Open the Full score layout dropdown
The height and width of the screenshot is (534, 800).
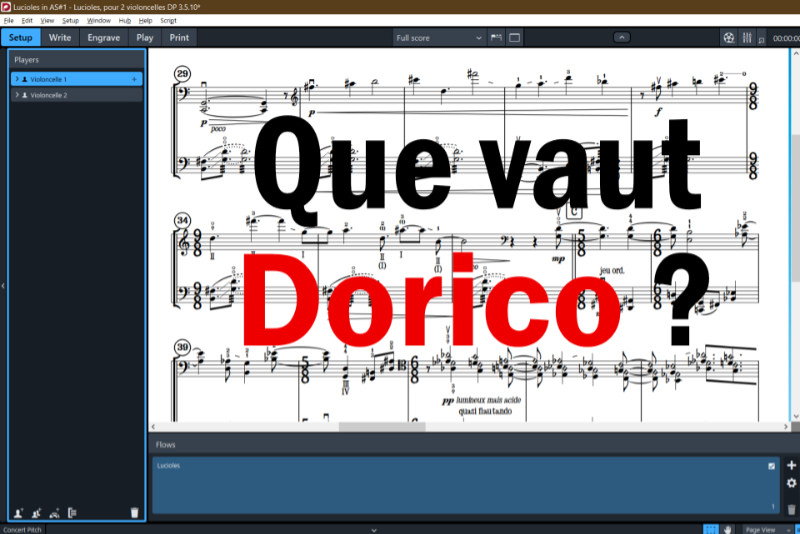click(439, 38)
